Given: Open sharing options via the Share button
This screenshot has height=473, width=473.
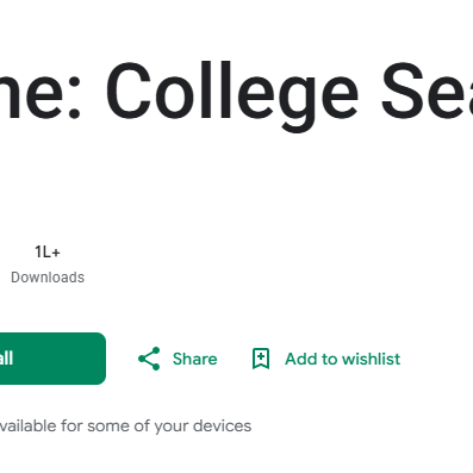Looking at the screenshot, I should coord(178,359).
